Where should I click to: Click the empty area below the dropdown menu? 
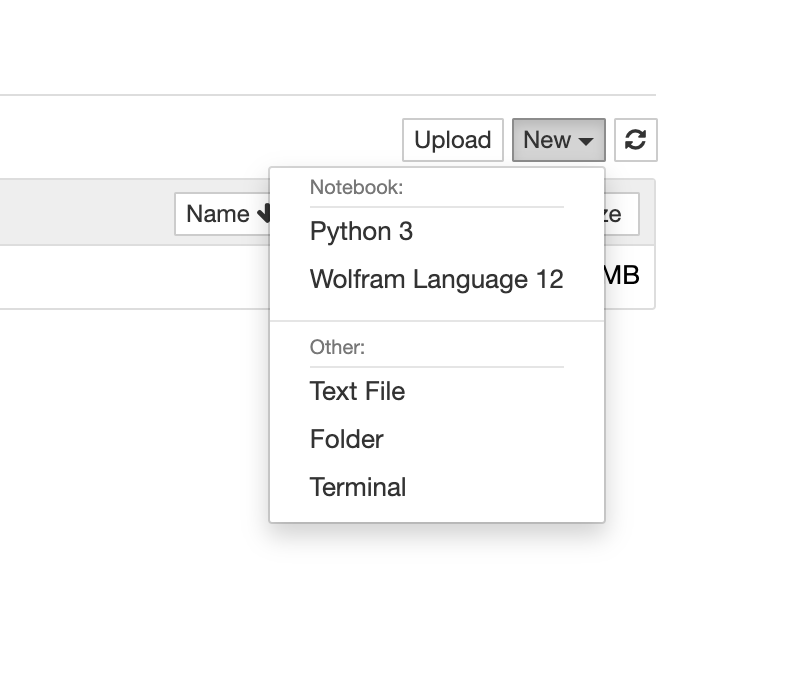(436, 600)
